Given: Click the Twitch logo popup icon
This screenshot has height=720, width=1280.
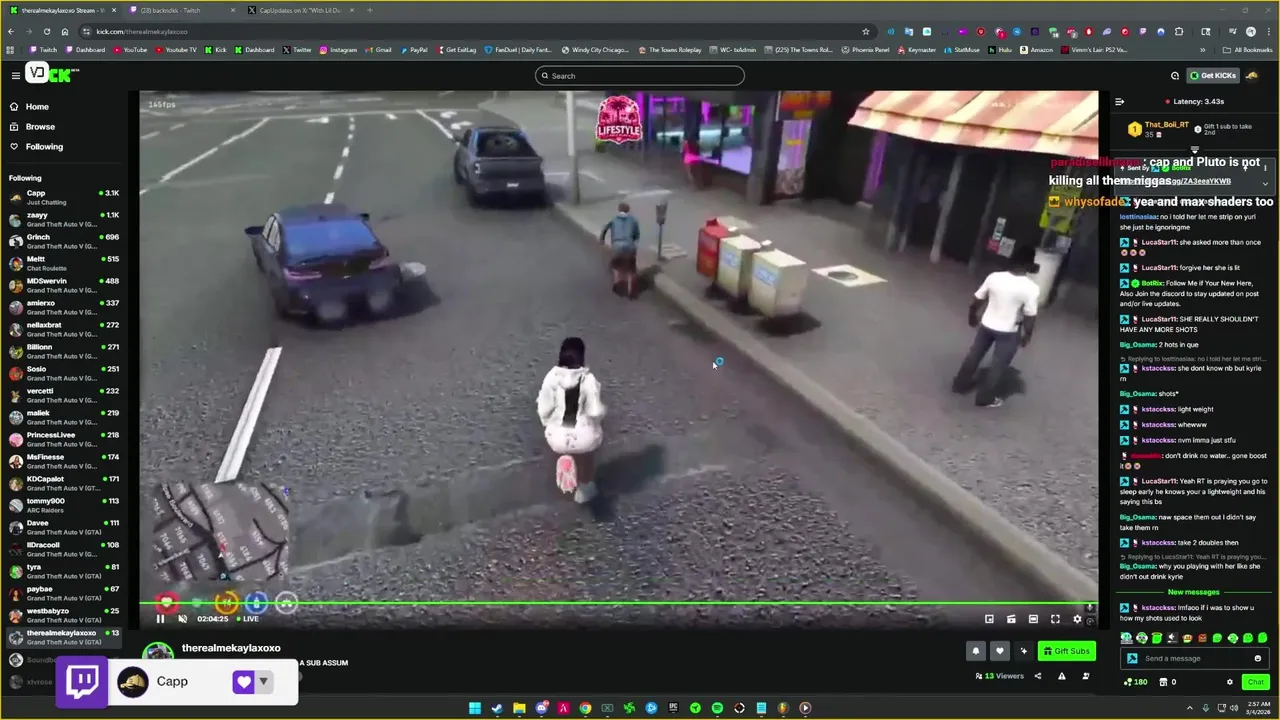Looking at the screenshot, I should click(x=82, y=682).
